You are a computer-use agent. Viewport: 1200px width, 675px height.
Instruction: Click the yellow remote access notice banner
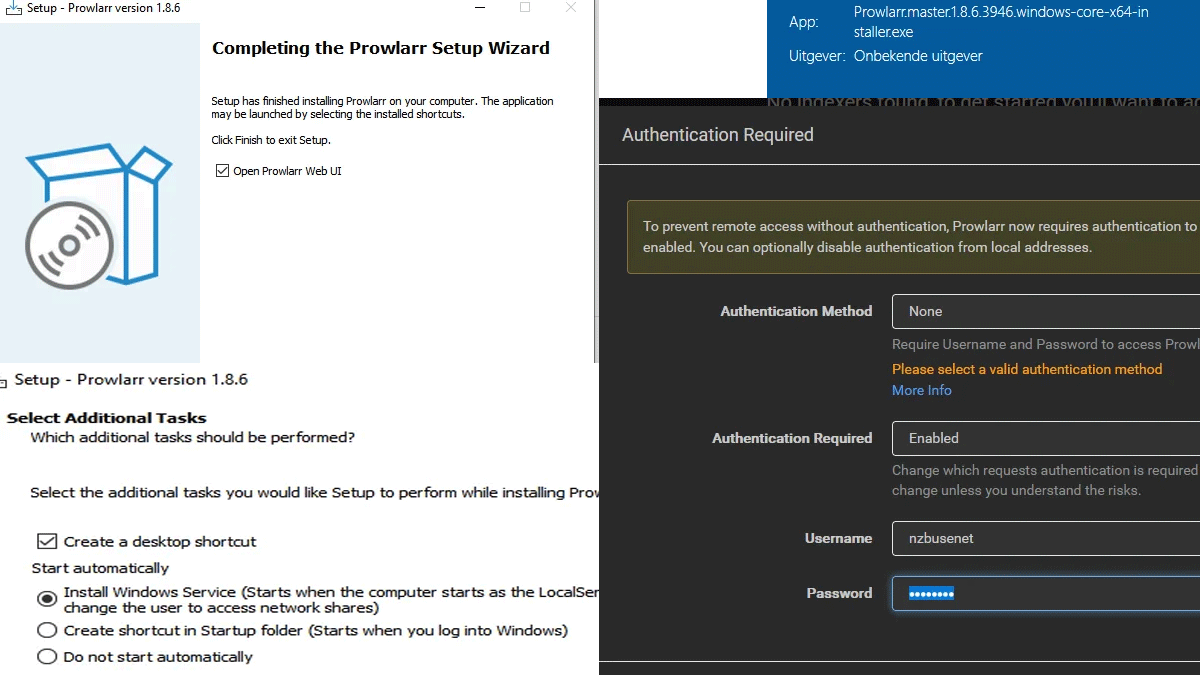pyautogui.click(x=912, y=237)
